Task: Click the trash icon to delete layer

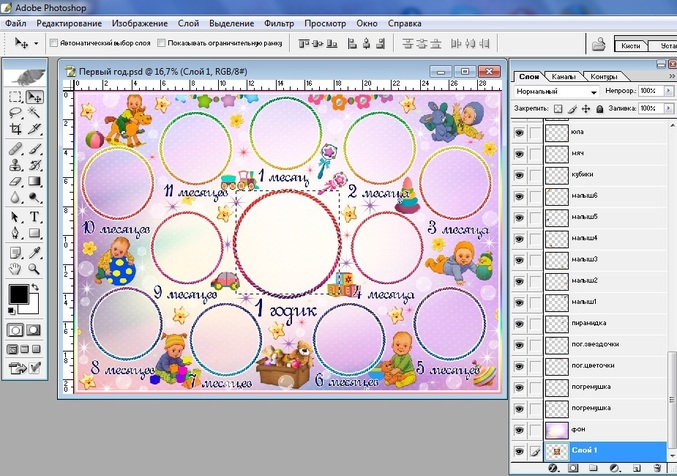Action: click(659, 467)
